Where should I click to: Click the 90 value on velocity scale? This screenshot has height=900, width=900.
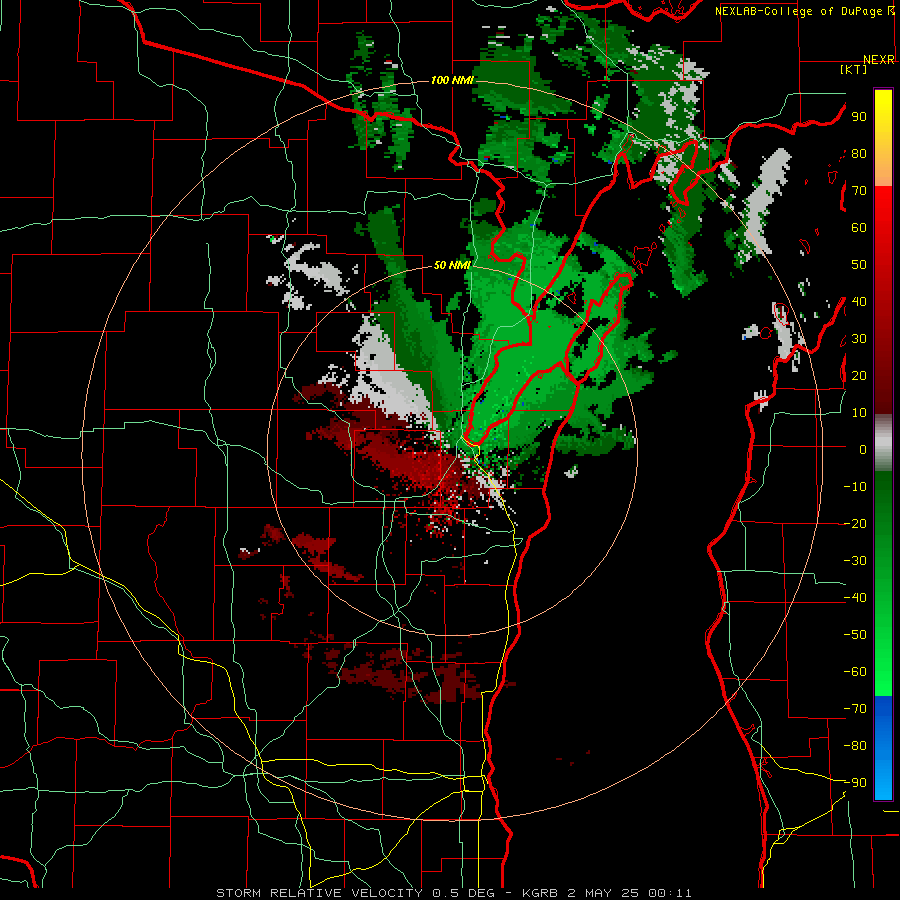click(859, 117)
